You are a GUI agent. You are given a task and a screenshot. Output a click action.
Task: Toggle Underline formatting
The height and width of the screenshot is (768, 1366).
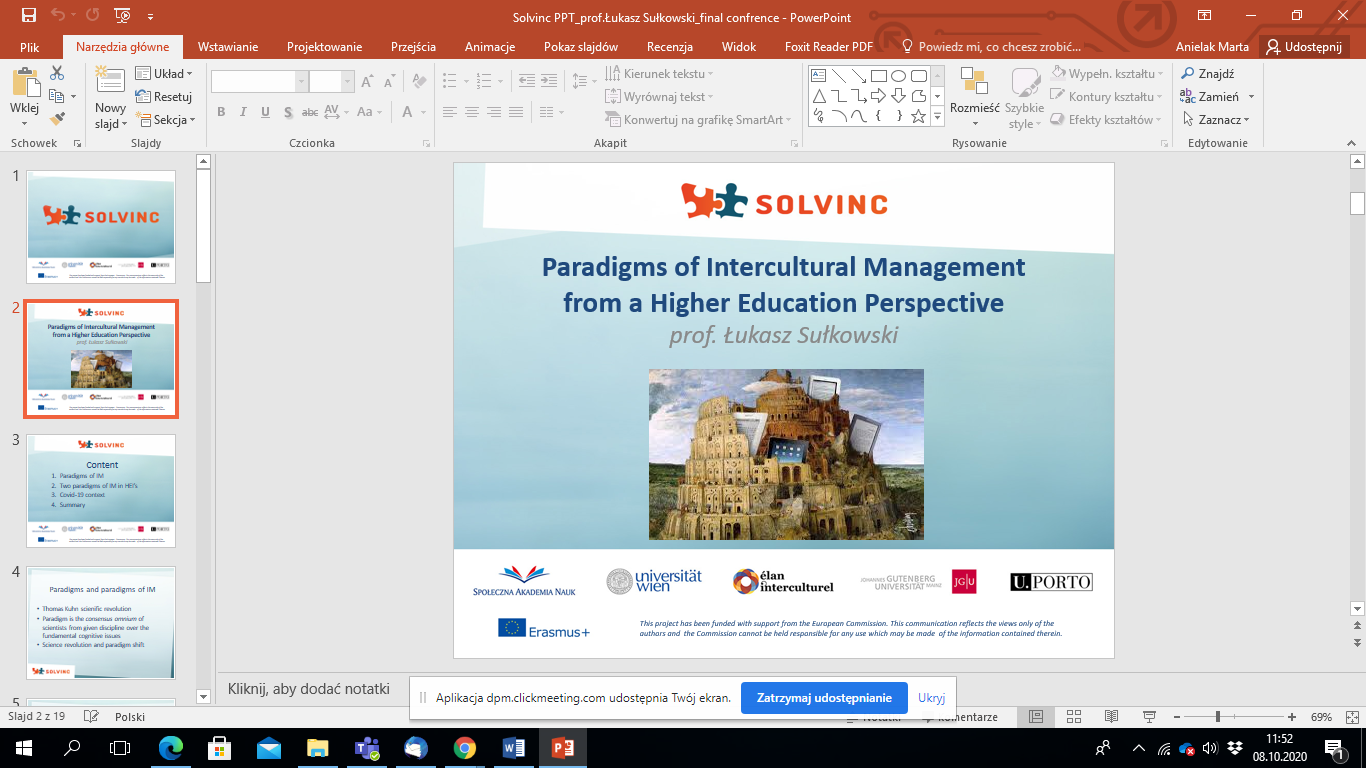point(265,112)
